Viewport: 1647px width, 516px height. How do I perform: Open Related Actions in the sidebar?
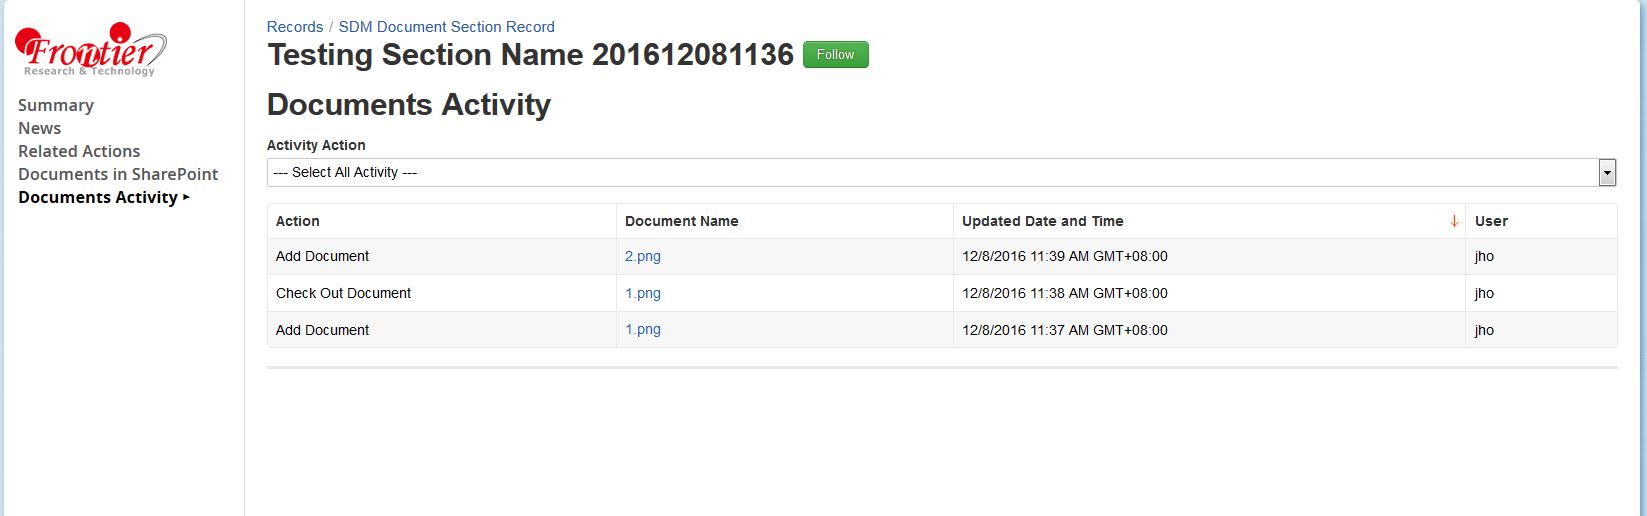79,151
